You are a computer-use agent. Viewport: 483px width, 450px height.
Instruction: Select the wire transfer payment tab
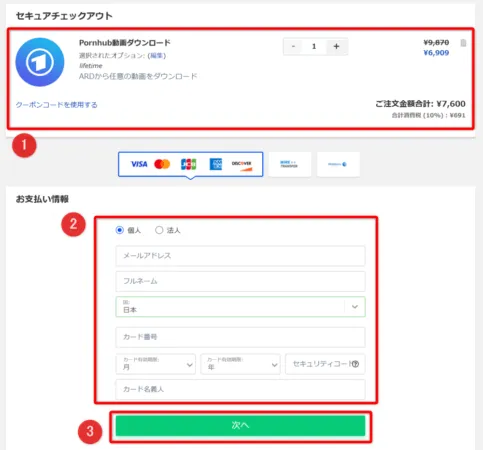pyautogui.click(x=289, y=164)
